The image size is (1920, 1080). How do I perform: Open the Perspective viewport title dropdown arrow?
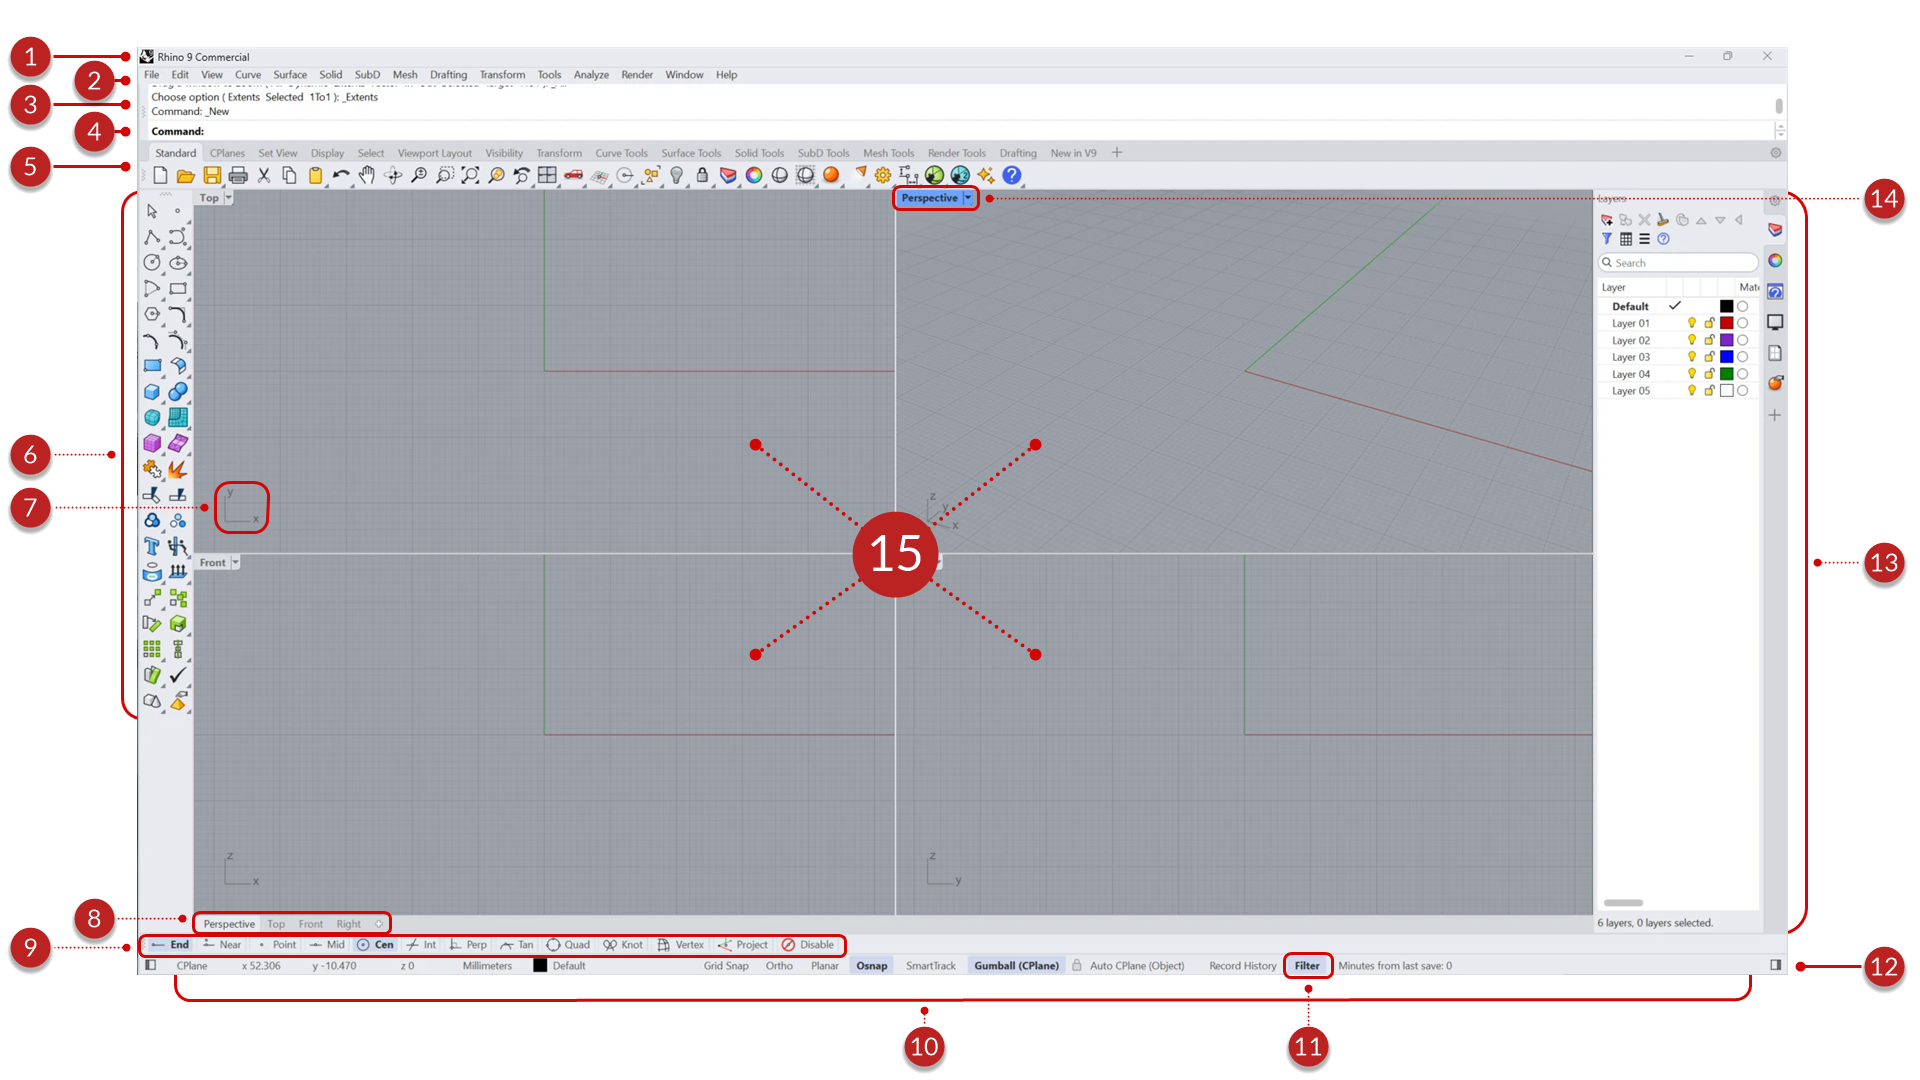tap(968, 198)
